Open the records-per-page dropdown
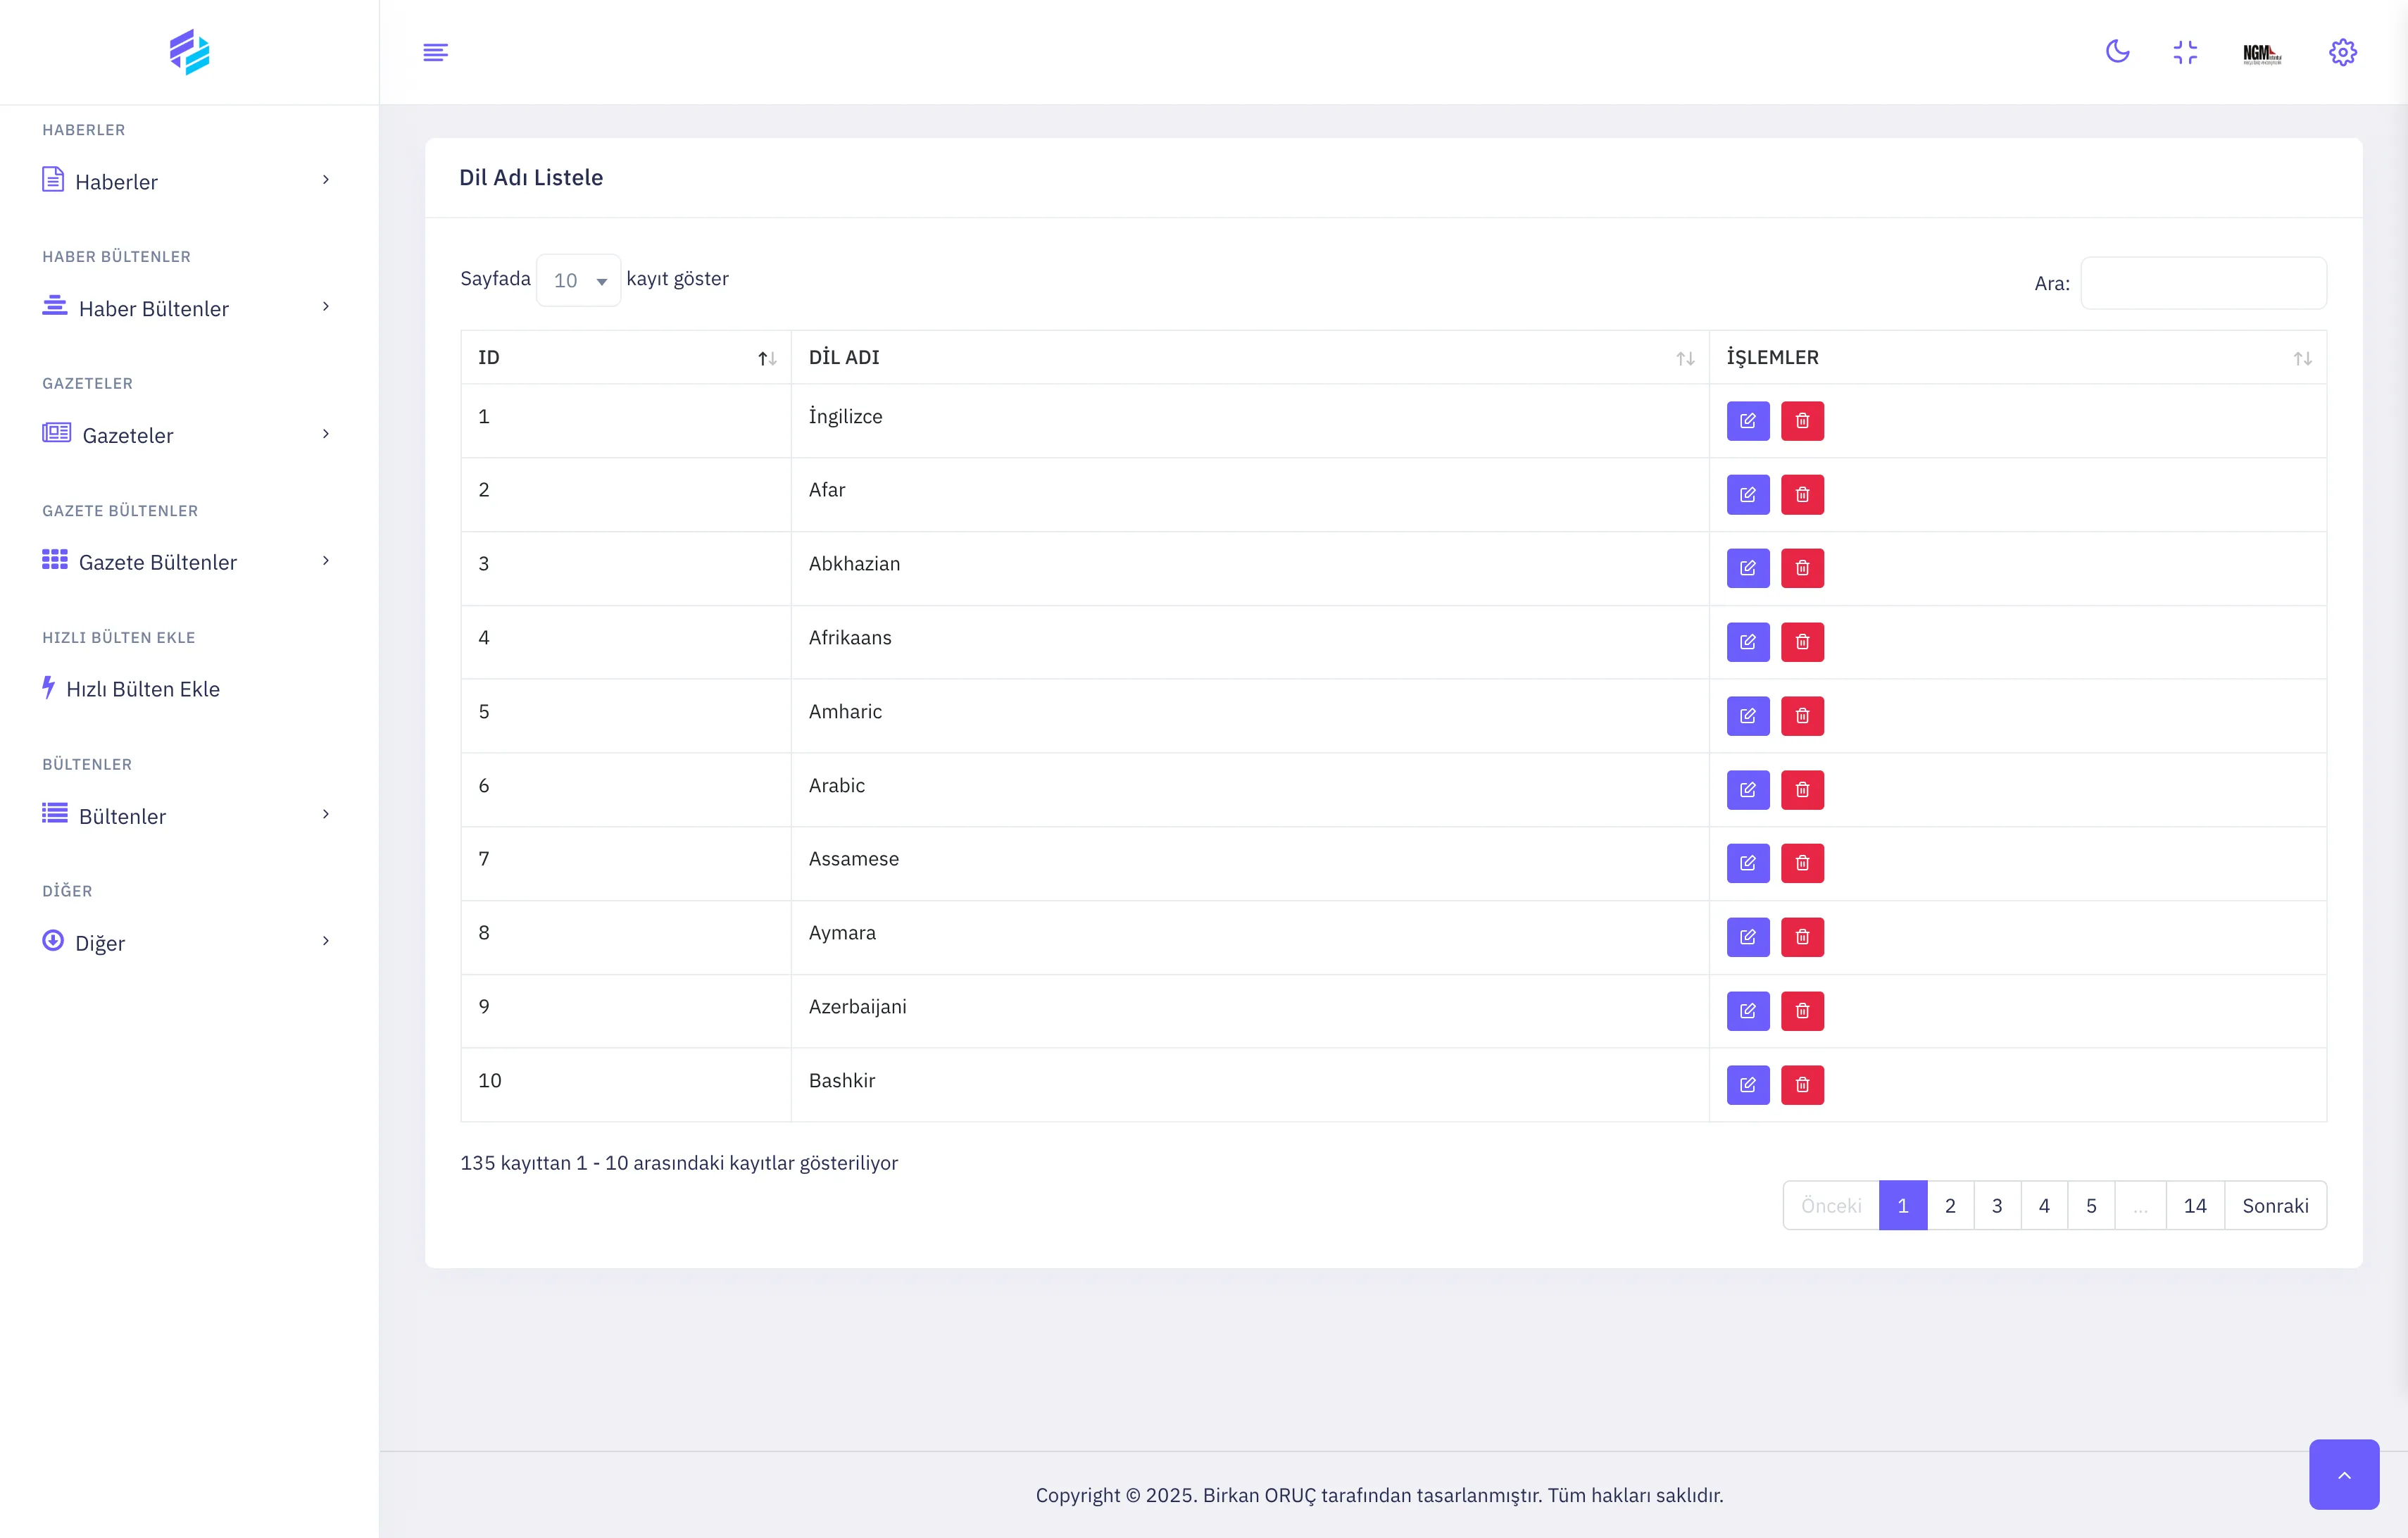Image resolution: width=2408 pixels, height=1538 pixels. pos(579,281)
